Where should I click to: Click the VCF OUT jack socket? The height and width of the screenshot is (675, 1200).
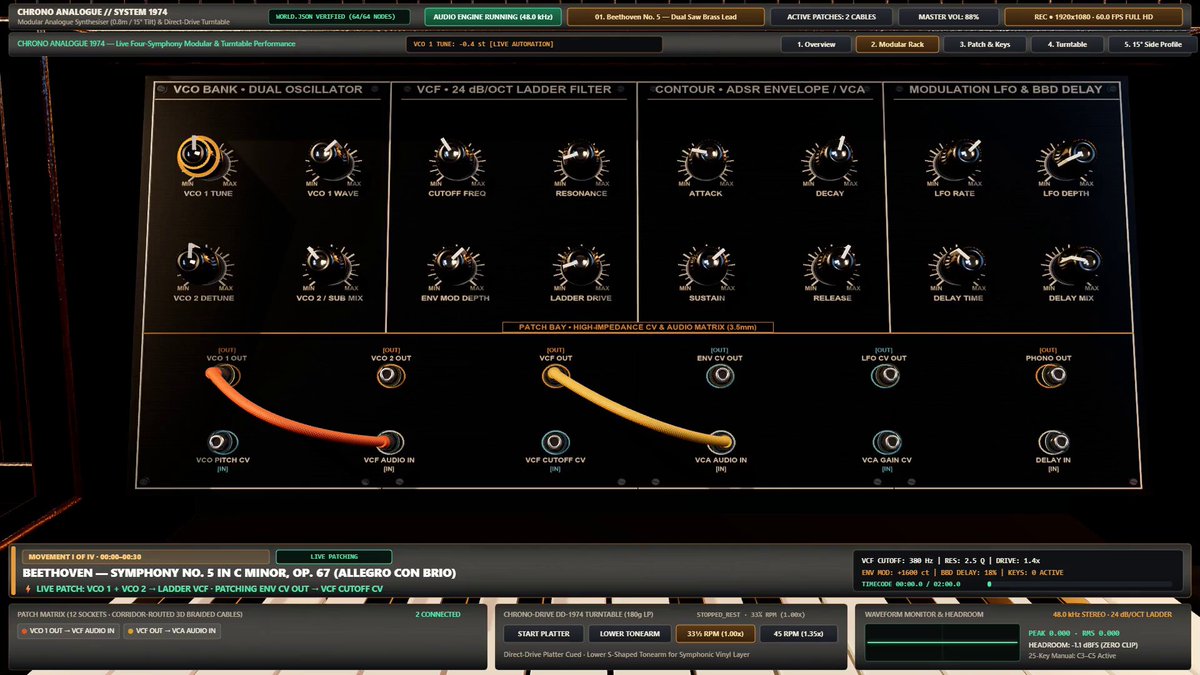coord(555,376)
